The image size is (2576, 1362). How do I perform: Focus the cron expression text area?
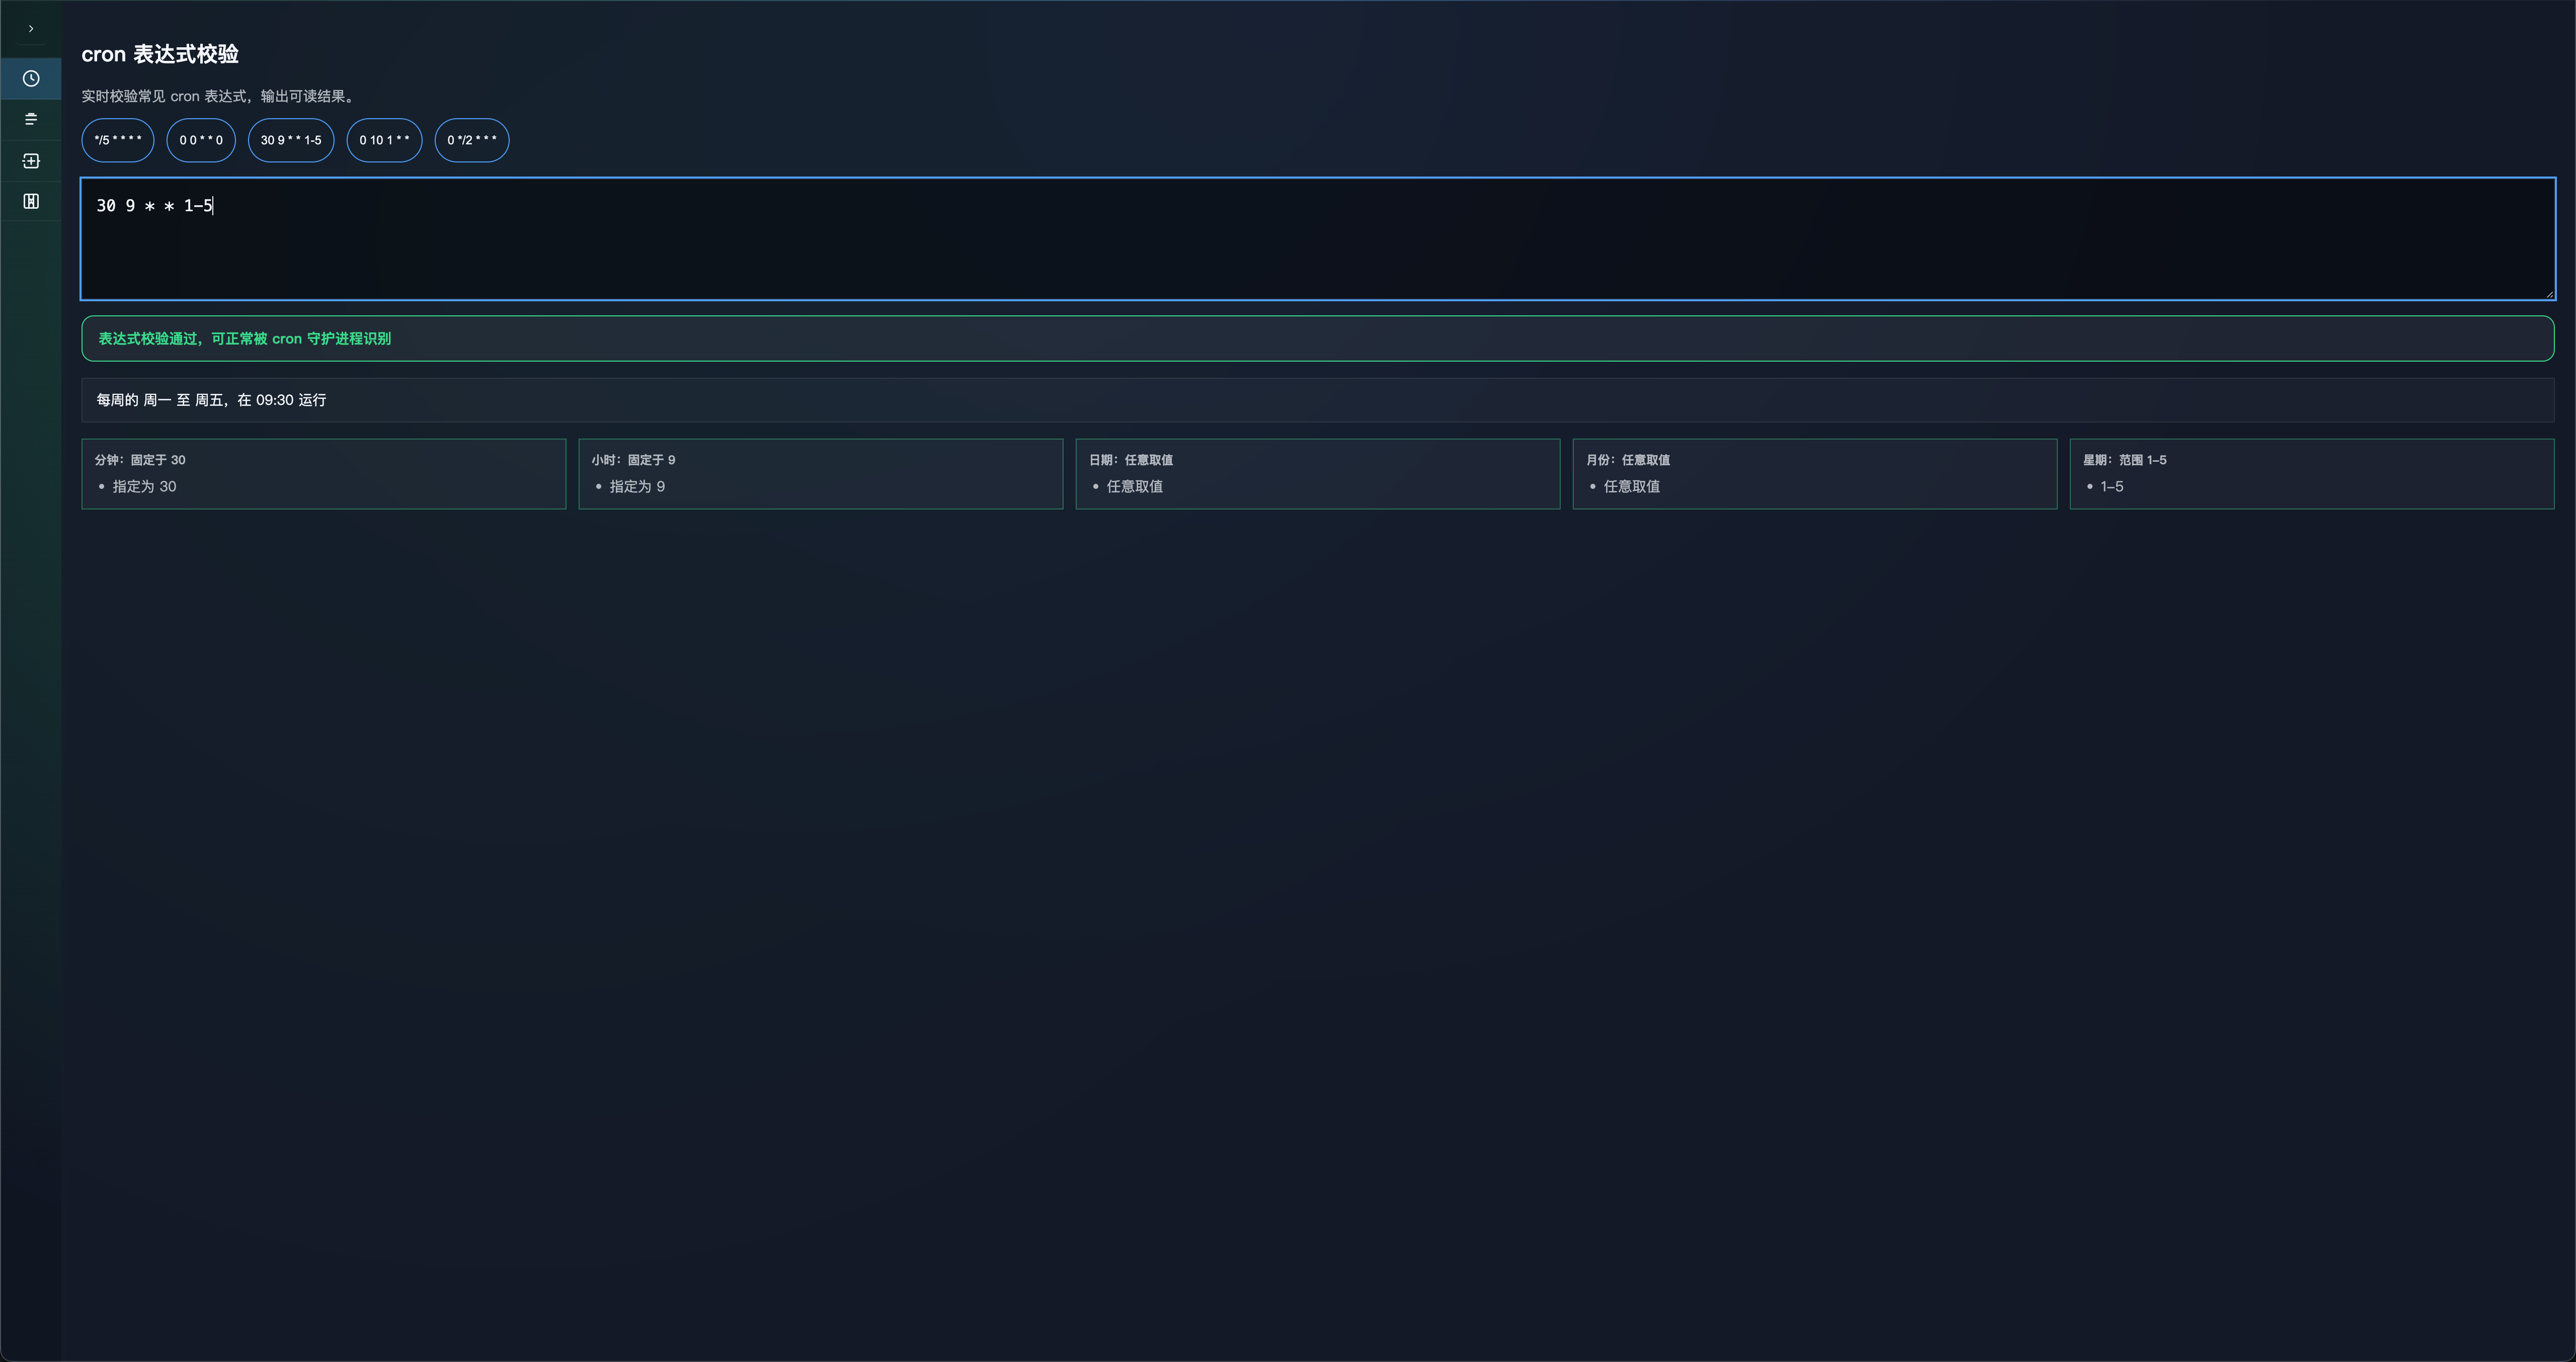(x=1317, y=239)
